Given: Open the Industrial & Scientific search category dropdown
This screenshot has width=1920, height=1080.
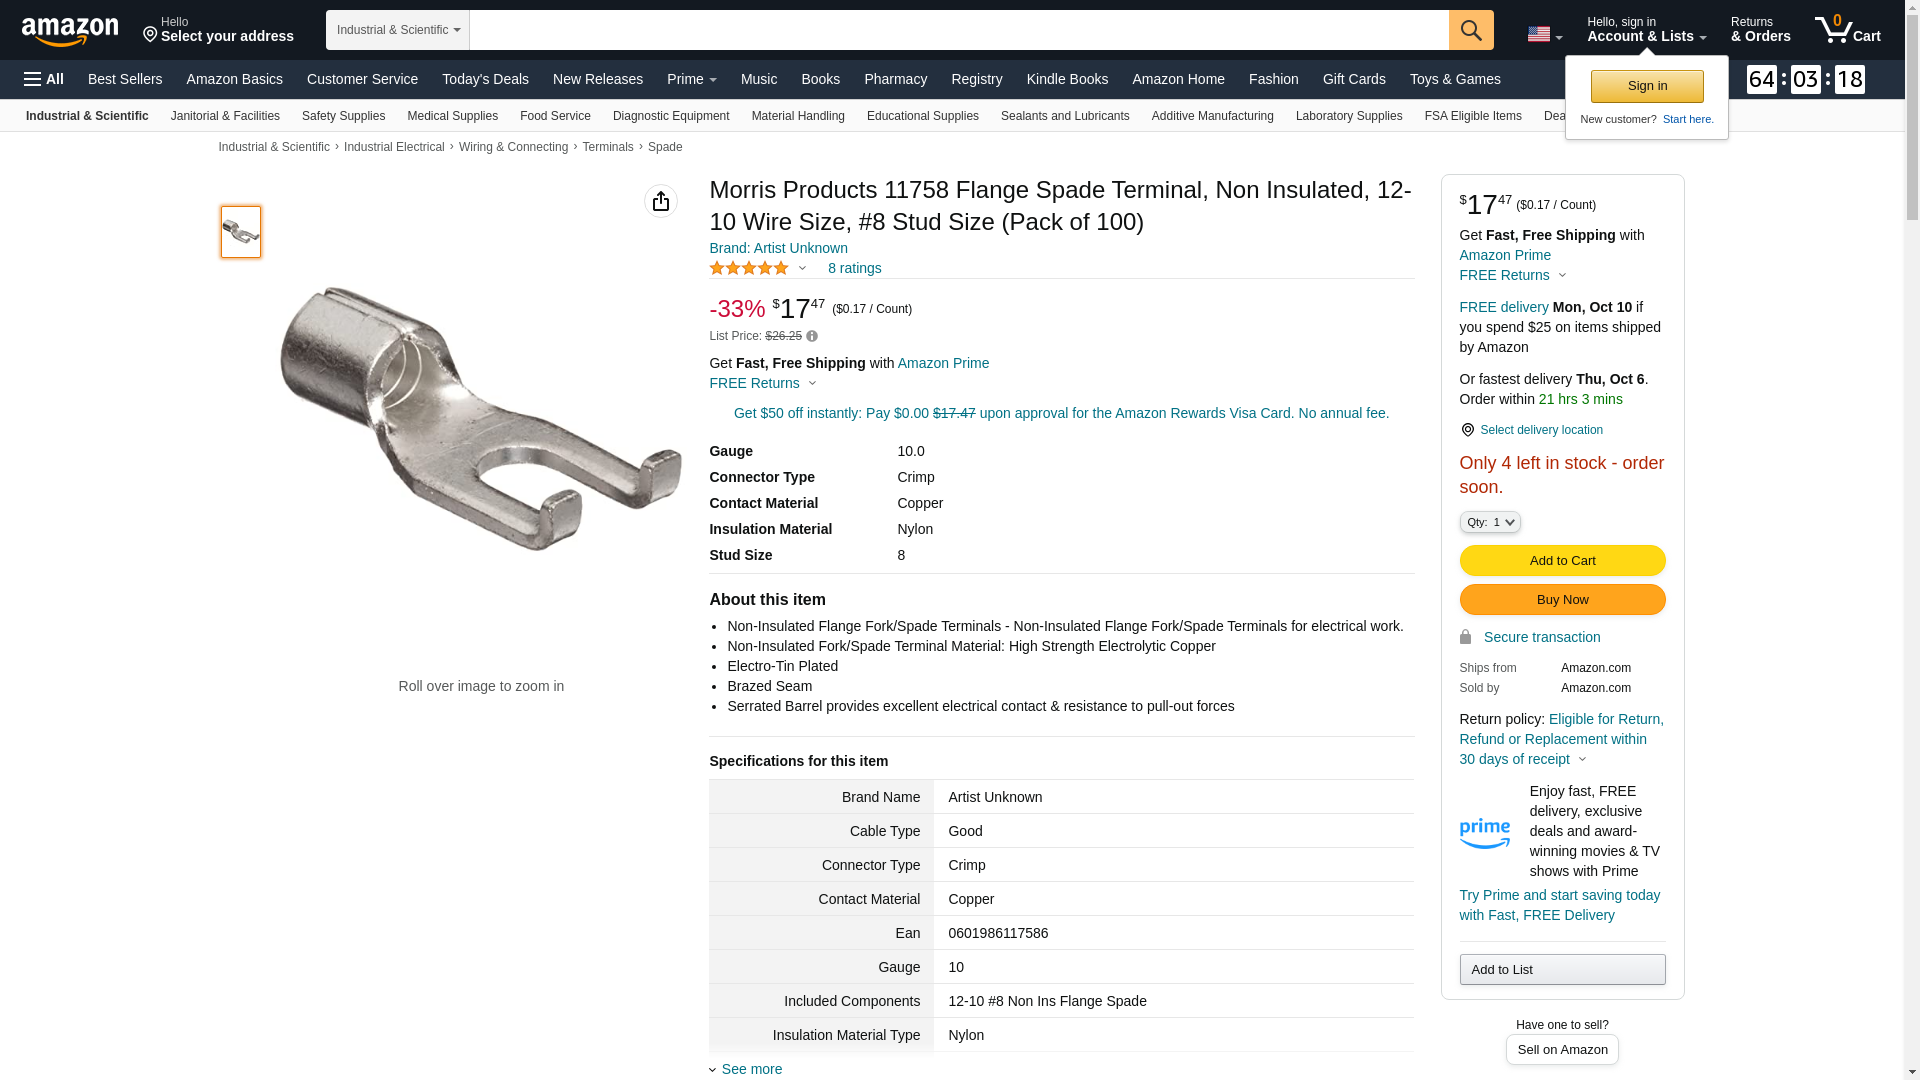Looking at the screenshot, I should click(398, 30).
